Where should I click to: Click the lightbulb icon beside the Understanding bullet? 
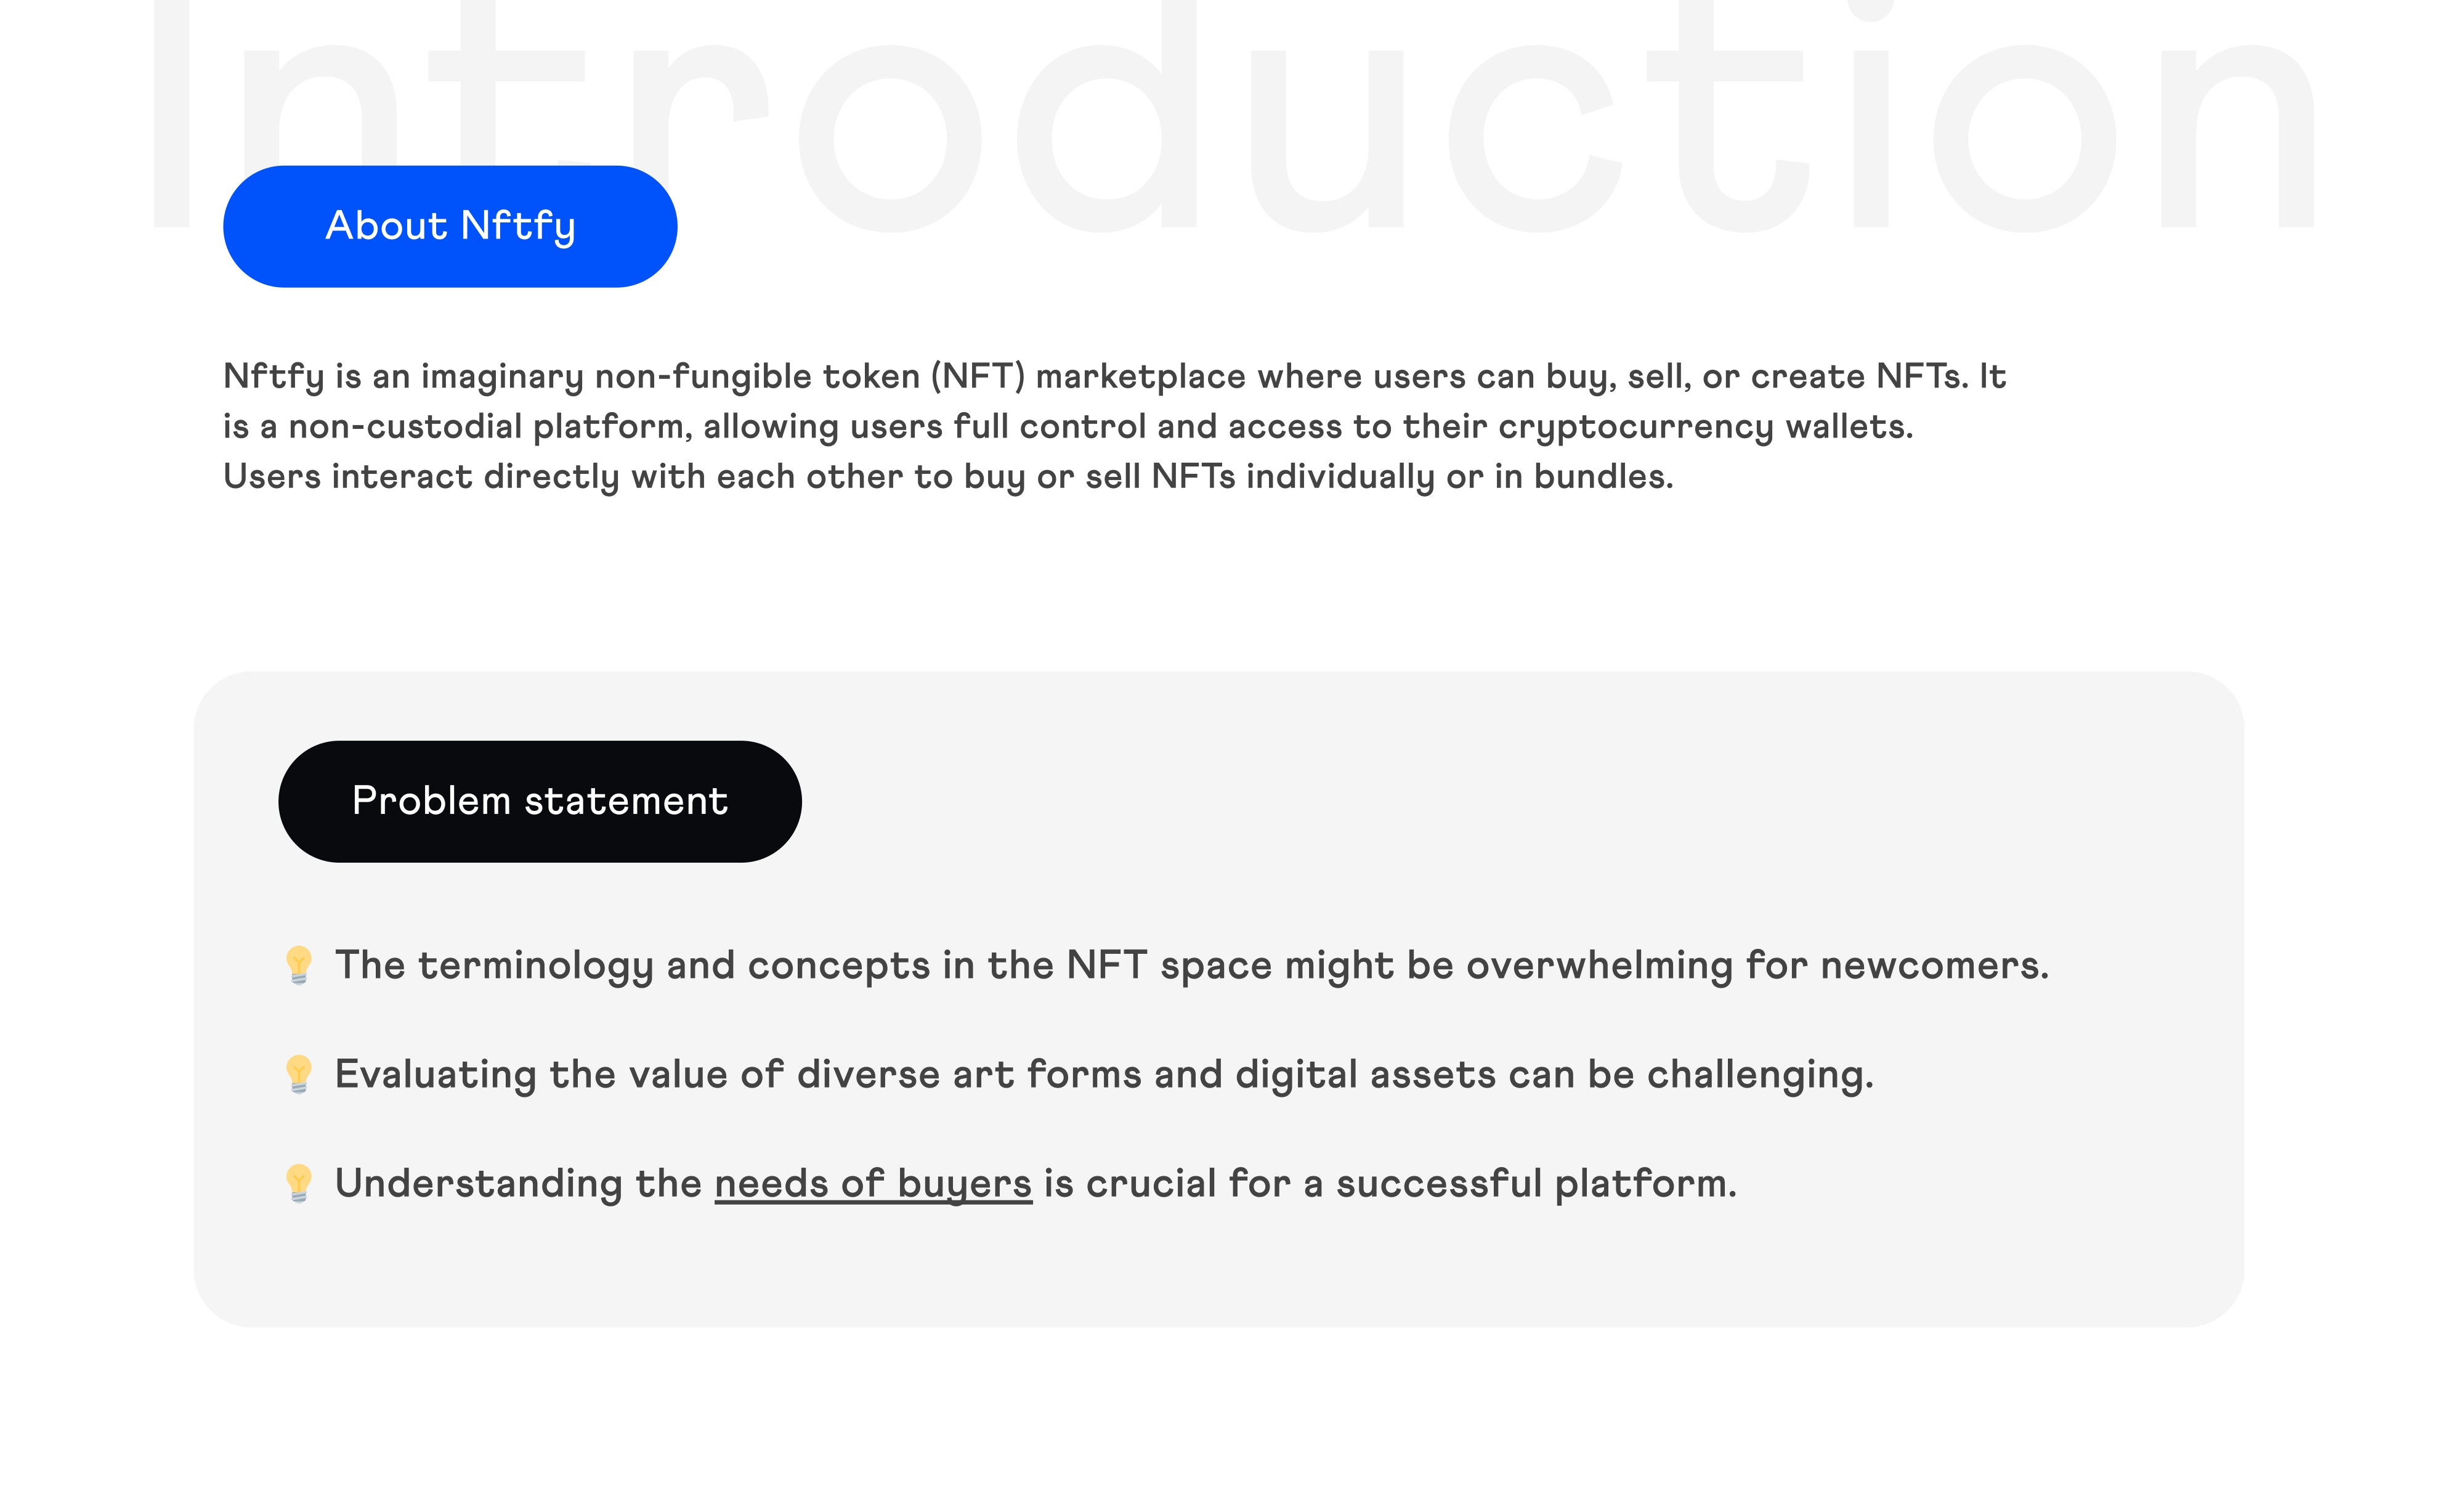tap(298, 1183)
